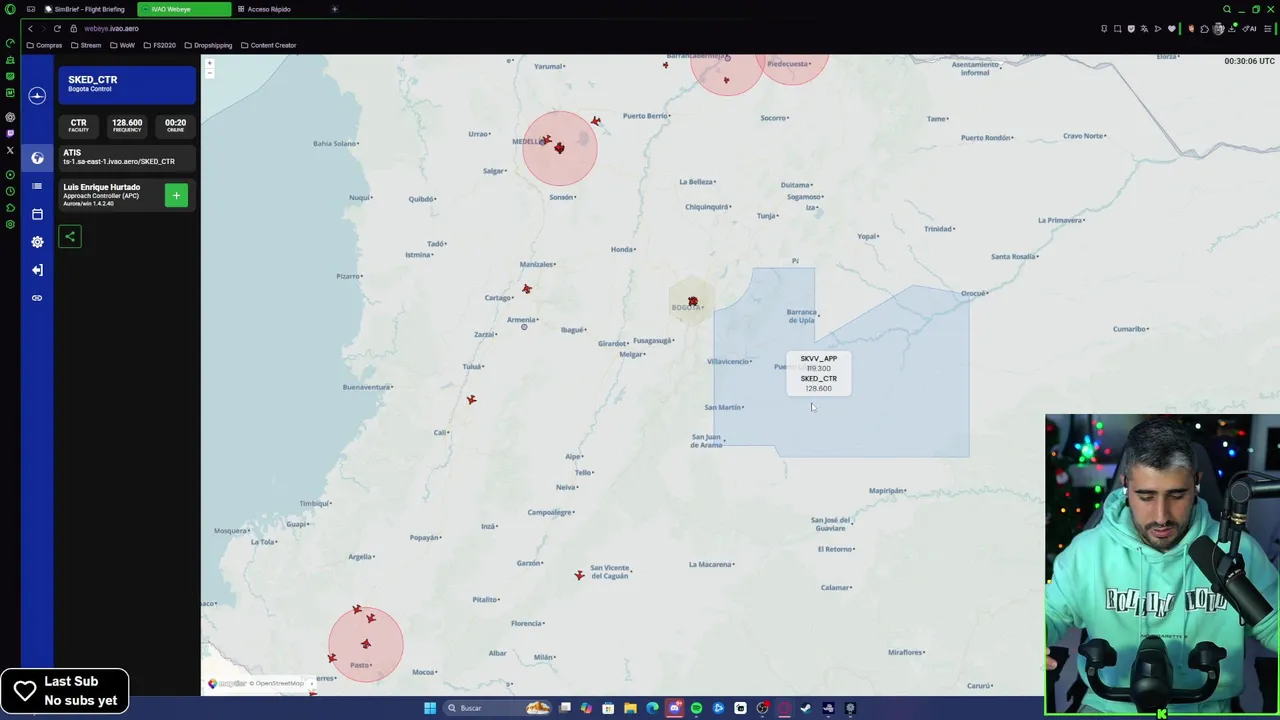Click the SKVV_APP label in map tooltip

pos(819,358)
